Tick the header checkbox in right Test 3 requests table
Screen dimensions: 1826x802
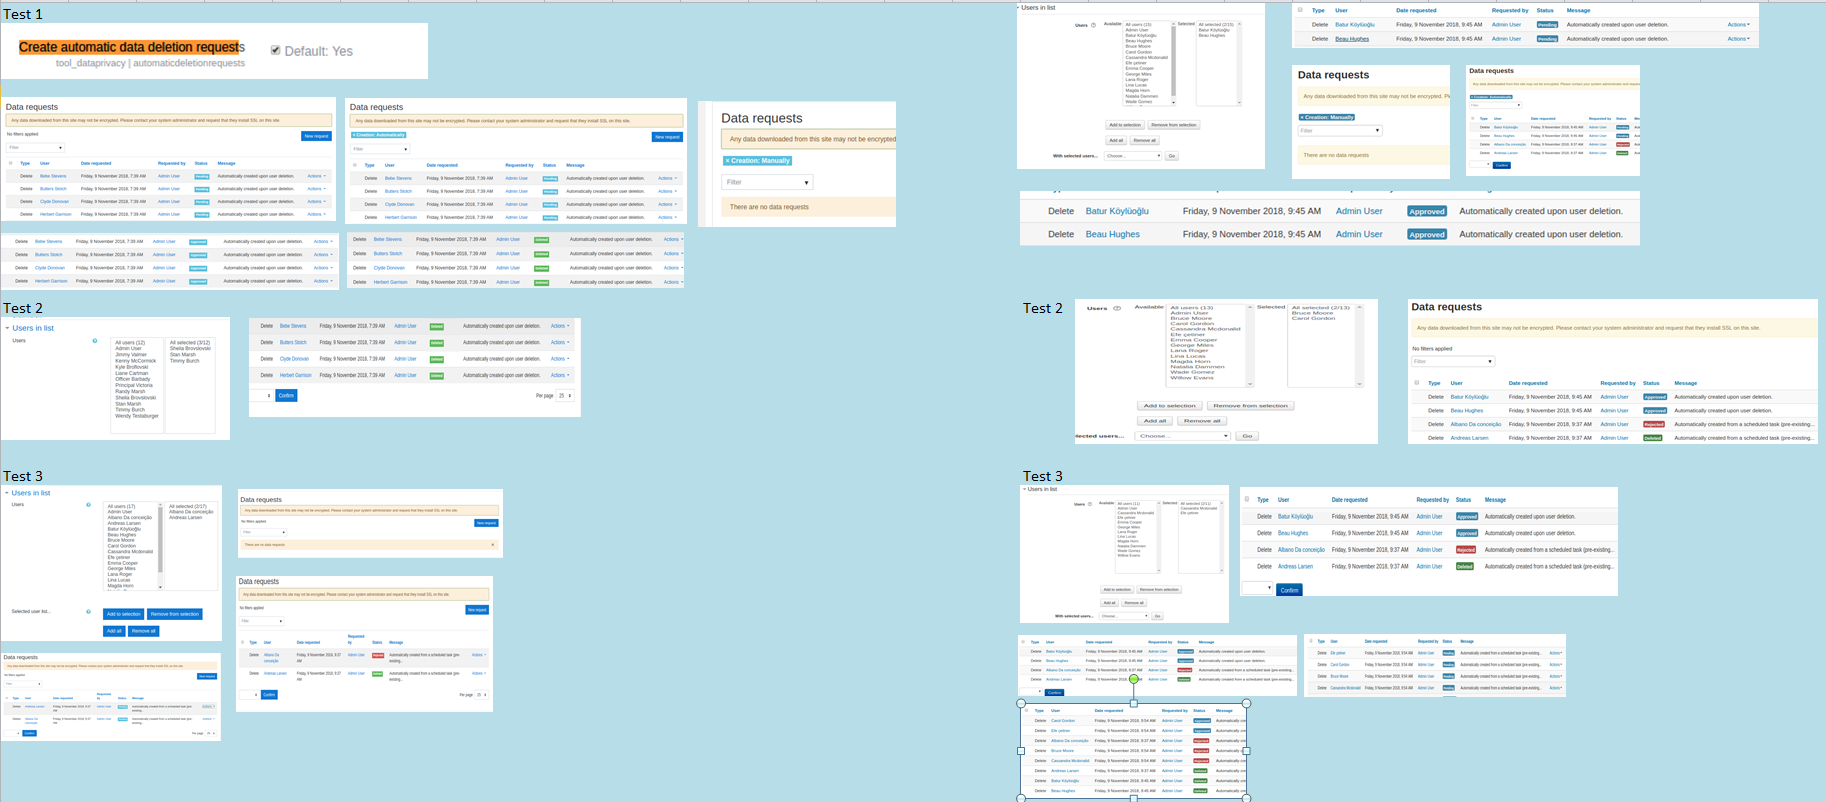(x=1246, y=499)
